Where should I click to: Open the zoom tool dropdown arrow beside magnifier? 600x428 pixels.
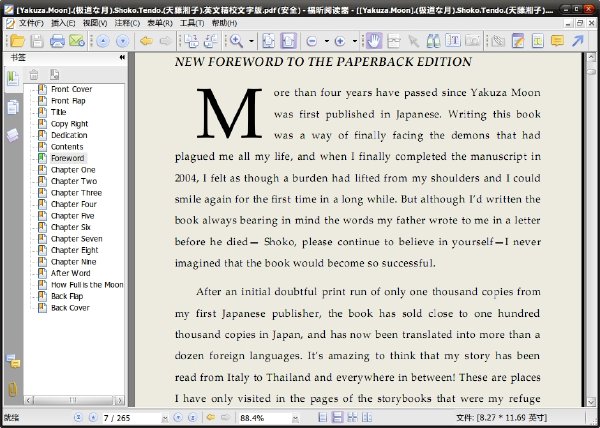(251, 41)
